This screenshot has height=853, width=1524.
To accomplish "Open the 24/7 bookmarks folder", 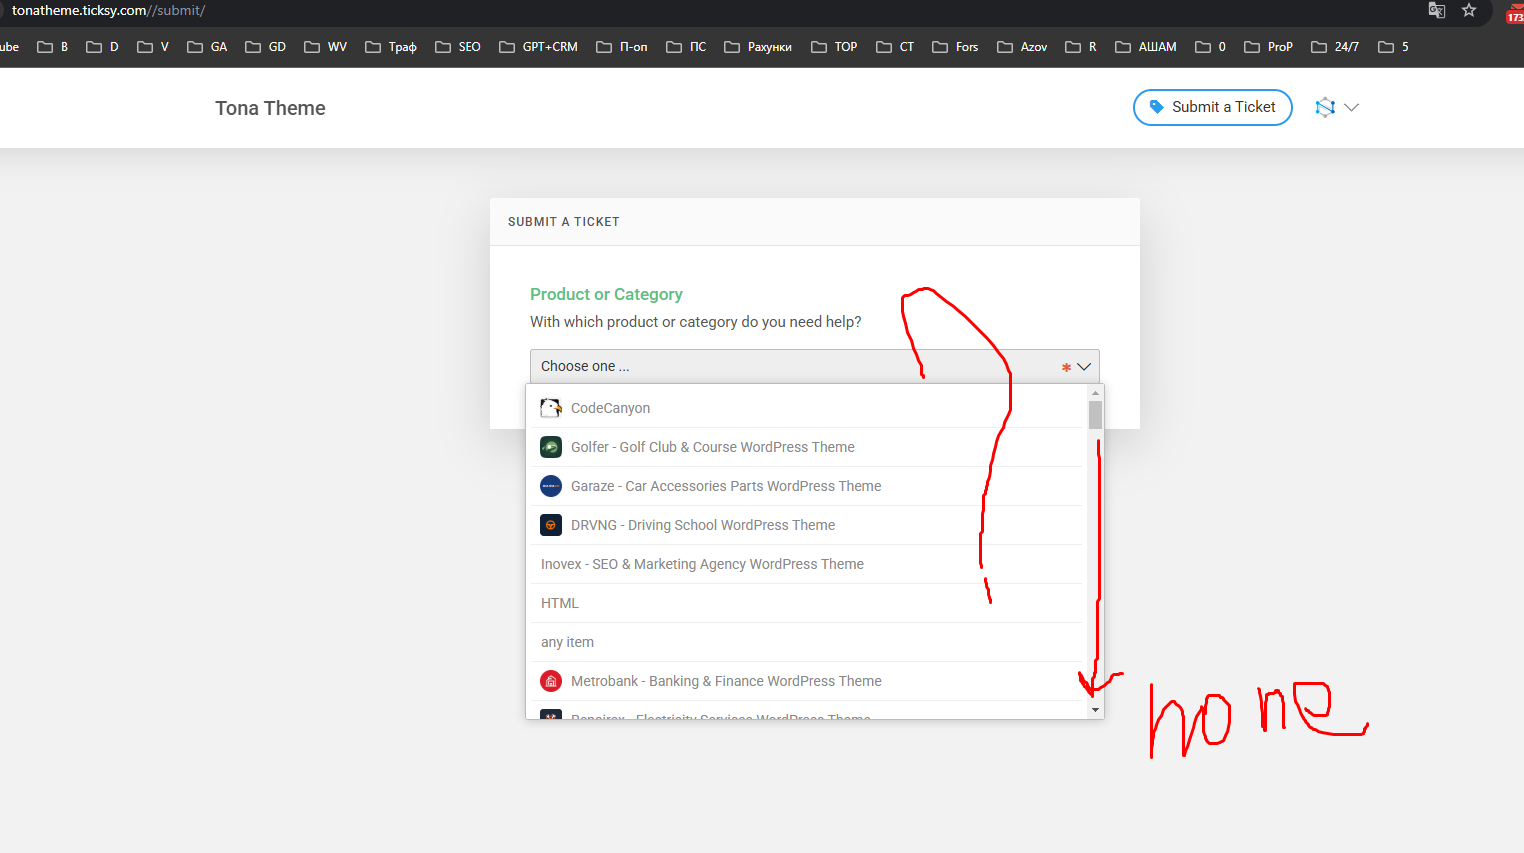I will click(x=1335, y=47).
